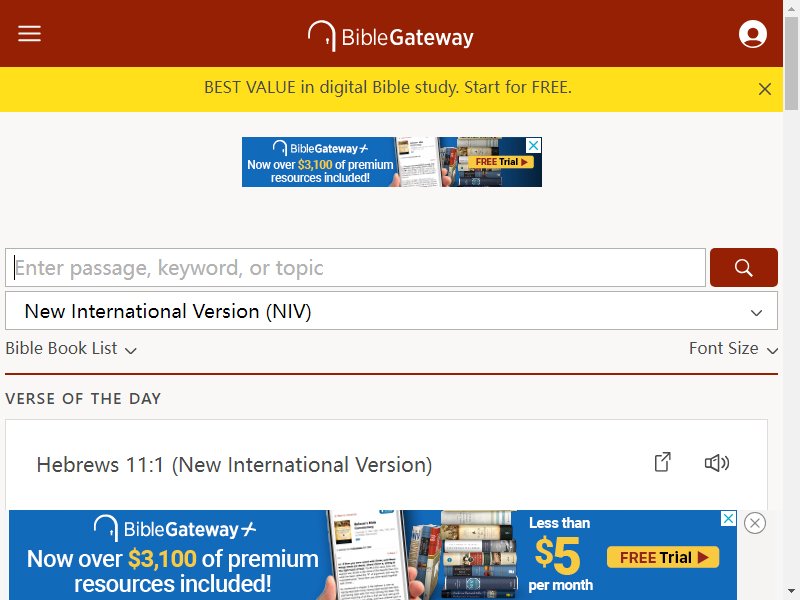
Task: Close the top BibleGateway+ ad with AdChoices X
Action: point(533,145)
